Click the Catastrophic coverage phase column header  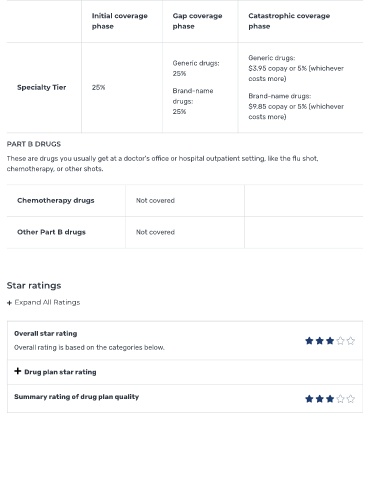tap(289, 21)
